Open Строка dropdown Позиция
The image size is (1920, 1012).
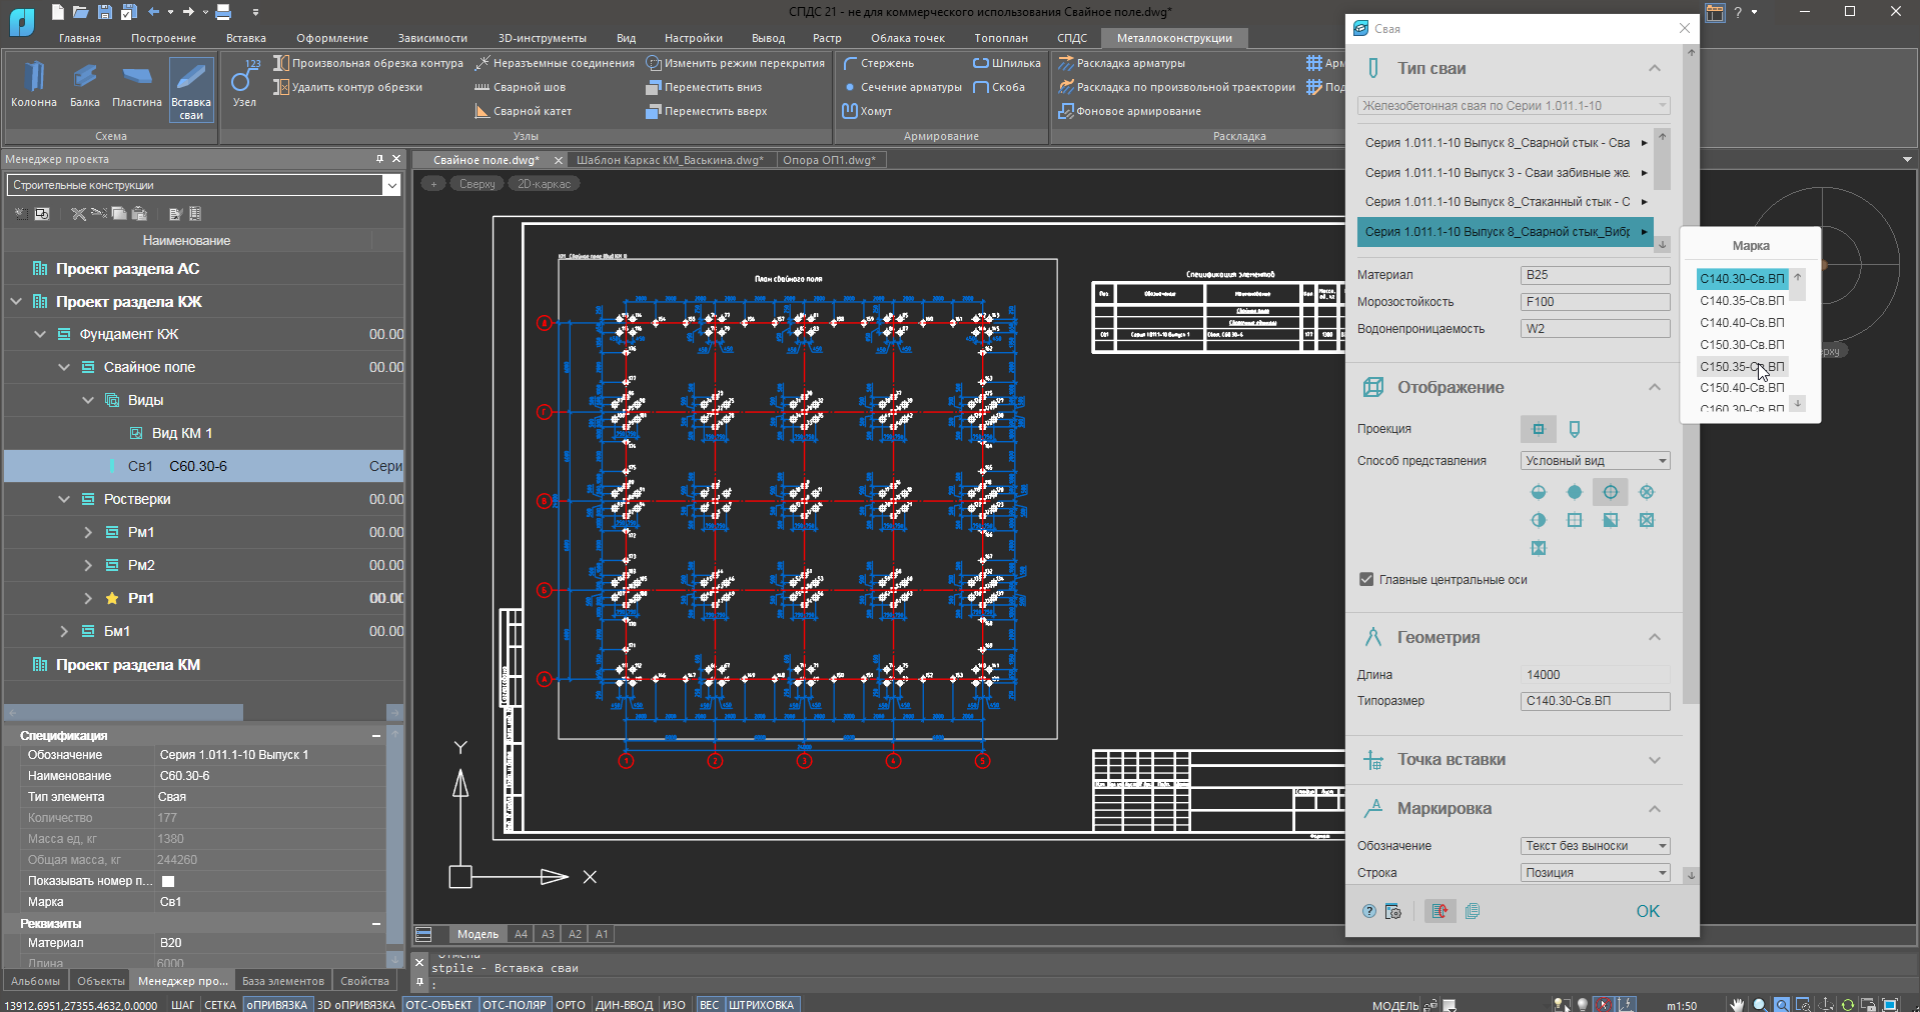point(1595,873)
